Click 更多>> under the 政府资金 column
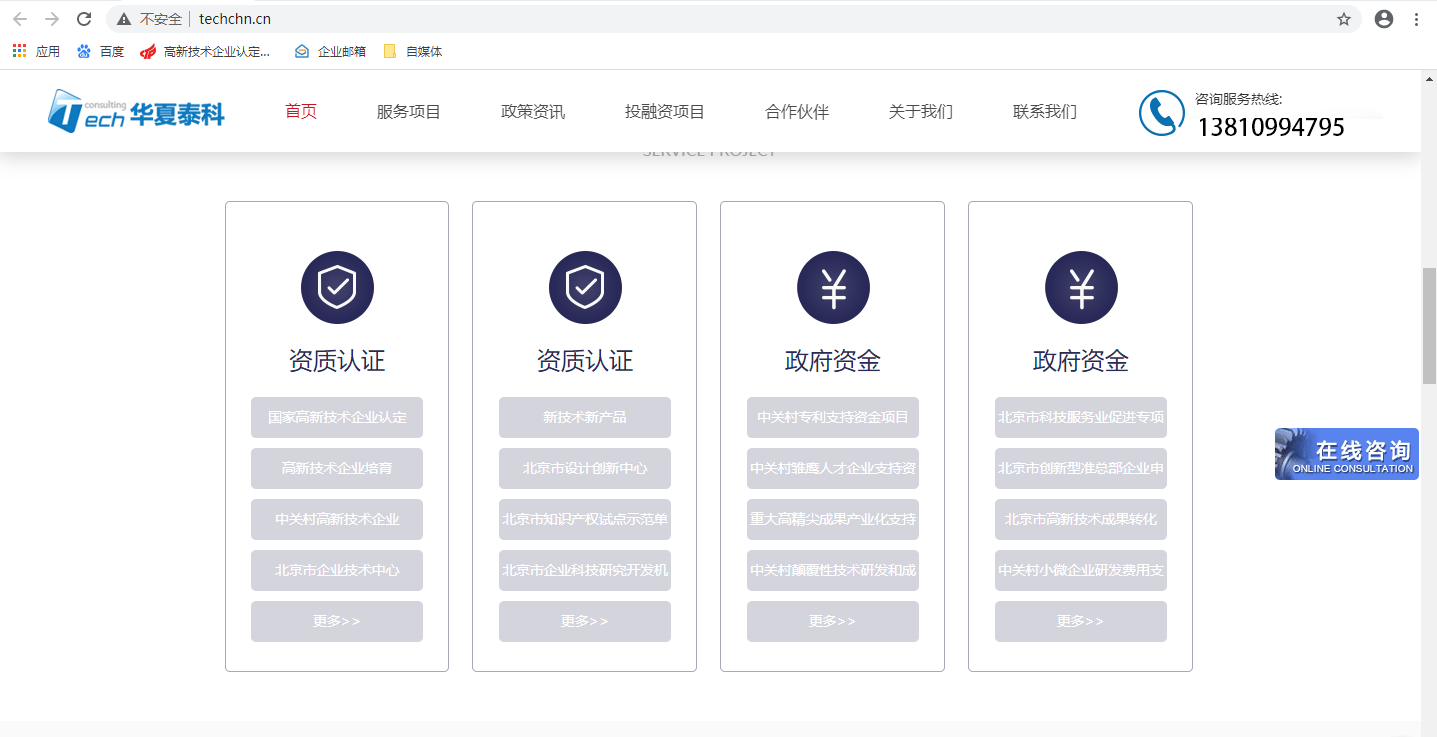Image resolution: width=1437 pixels, height=737 pixels. pos(833,621)
